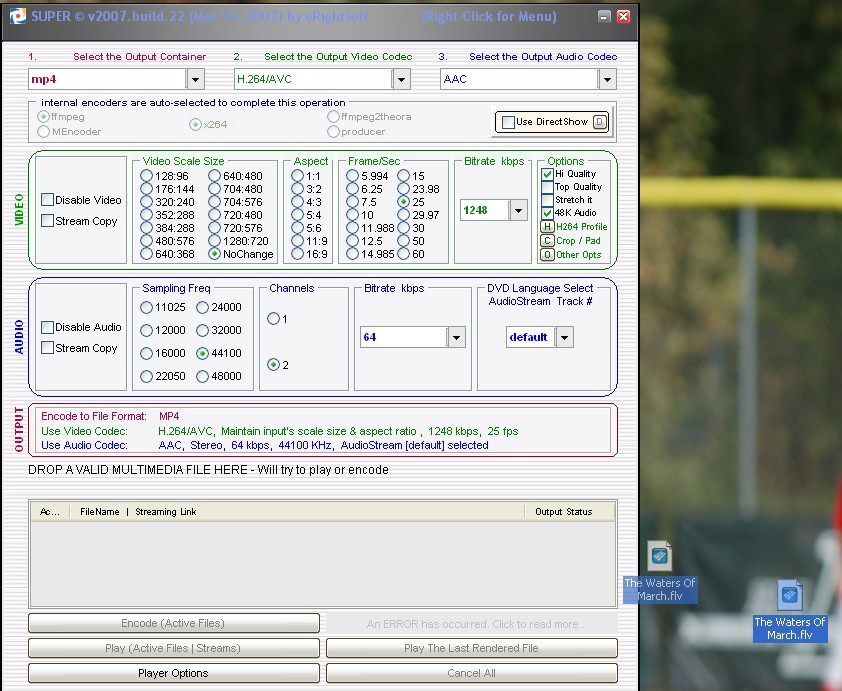Uncheck the Hi Quality option
842x691 pixels.
click(547, 174)
